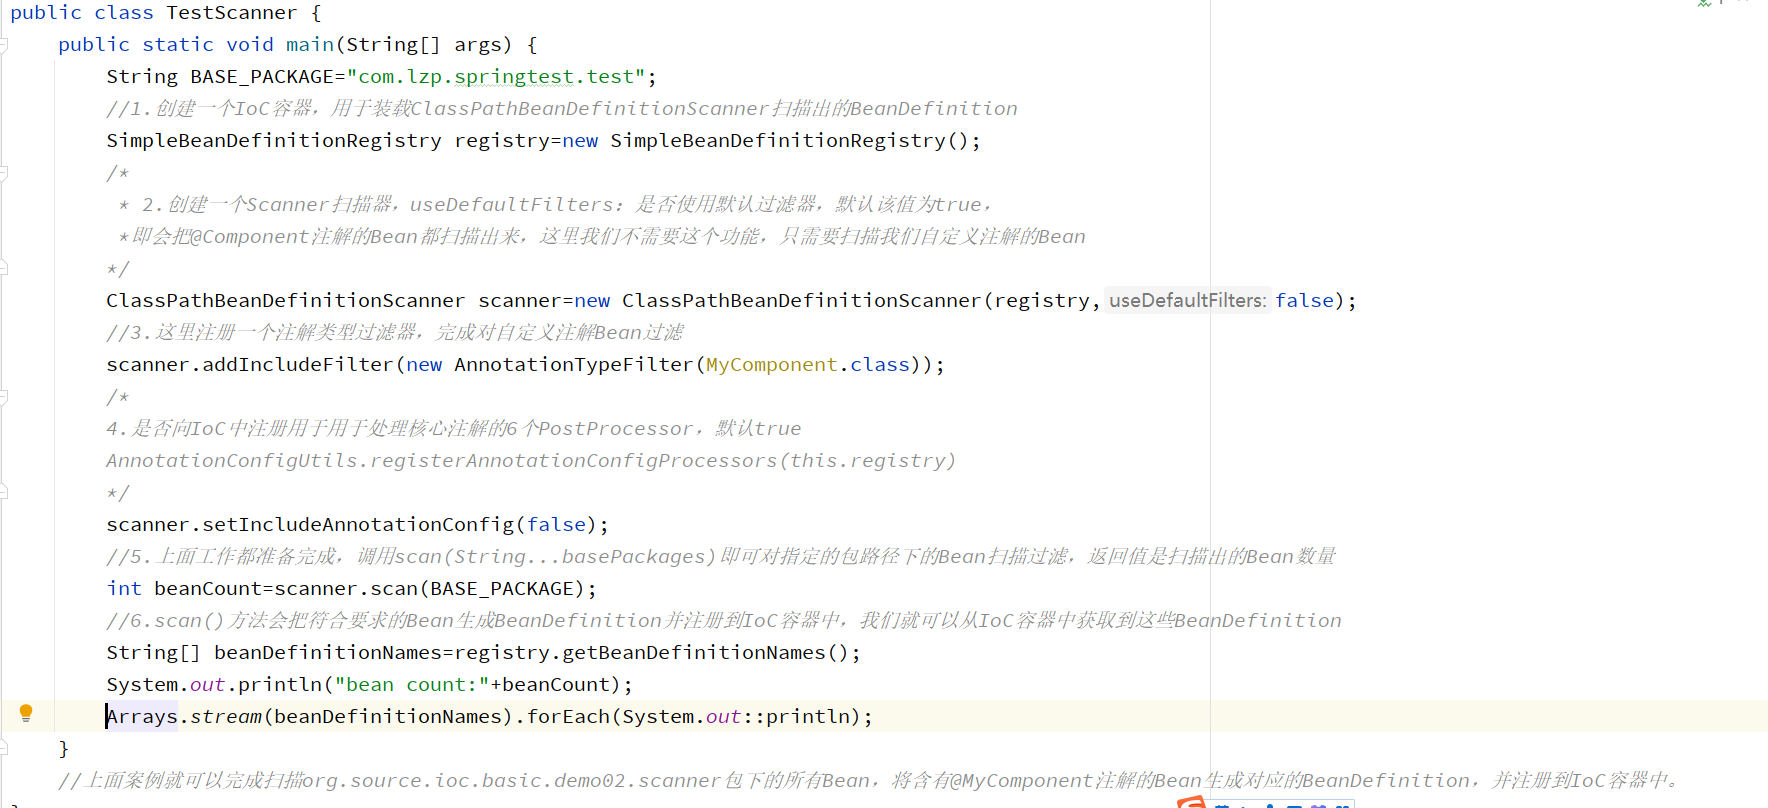The width and height of the screenshot is (1768, 808).
Task: Click the class name TestScanner
Action: pyautogui.click(x=232, y=13)
